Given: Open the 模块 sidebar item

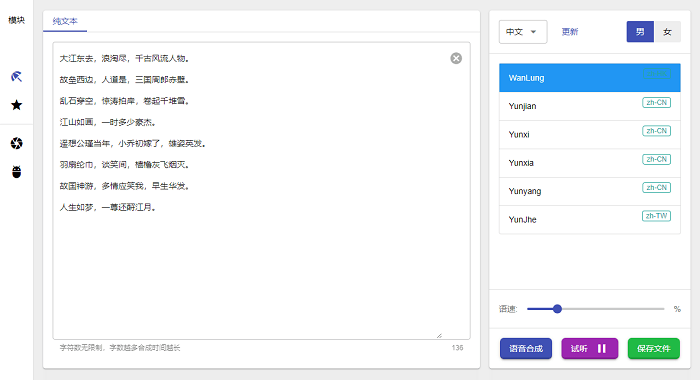Looking at the screenshot, I should 17,20.
